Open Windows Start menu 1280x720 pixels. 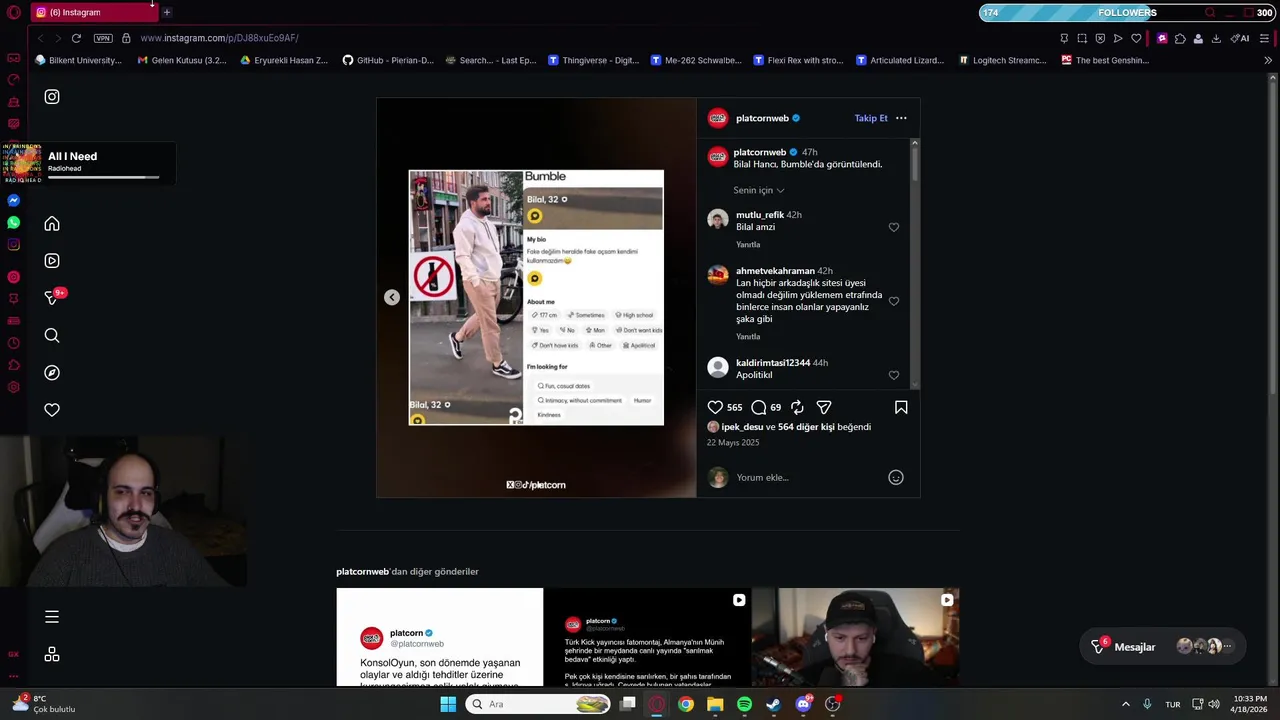(448, 704)
